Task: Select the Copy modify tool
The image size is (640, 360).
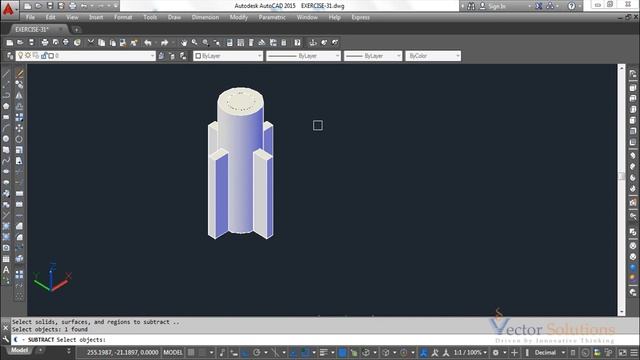Action: pyautogui.click(x=19, y=84)
